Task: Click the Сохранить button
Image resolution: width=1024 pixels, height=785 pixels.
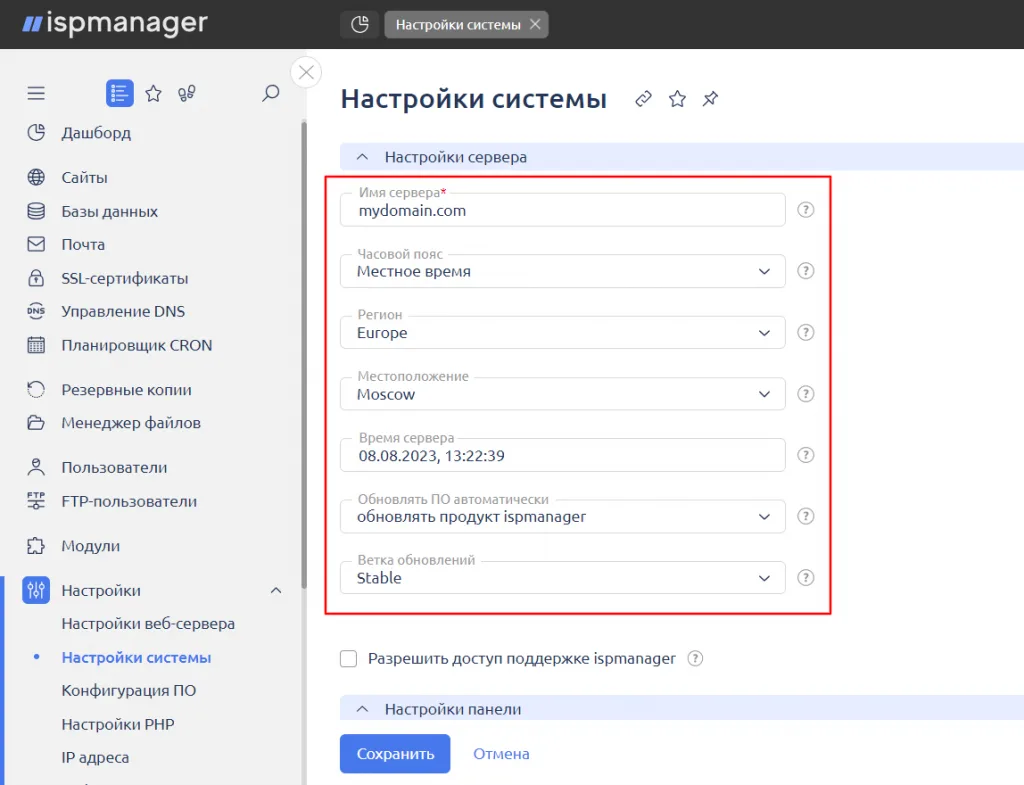Action: pos(395,754)
